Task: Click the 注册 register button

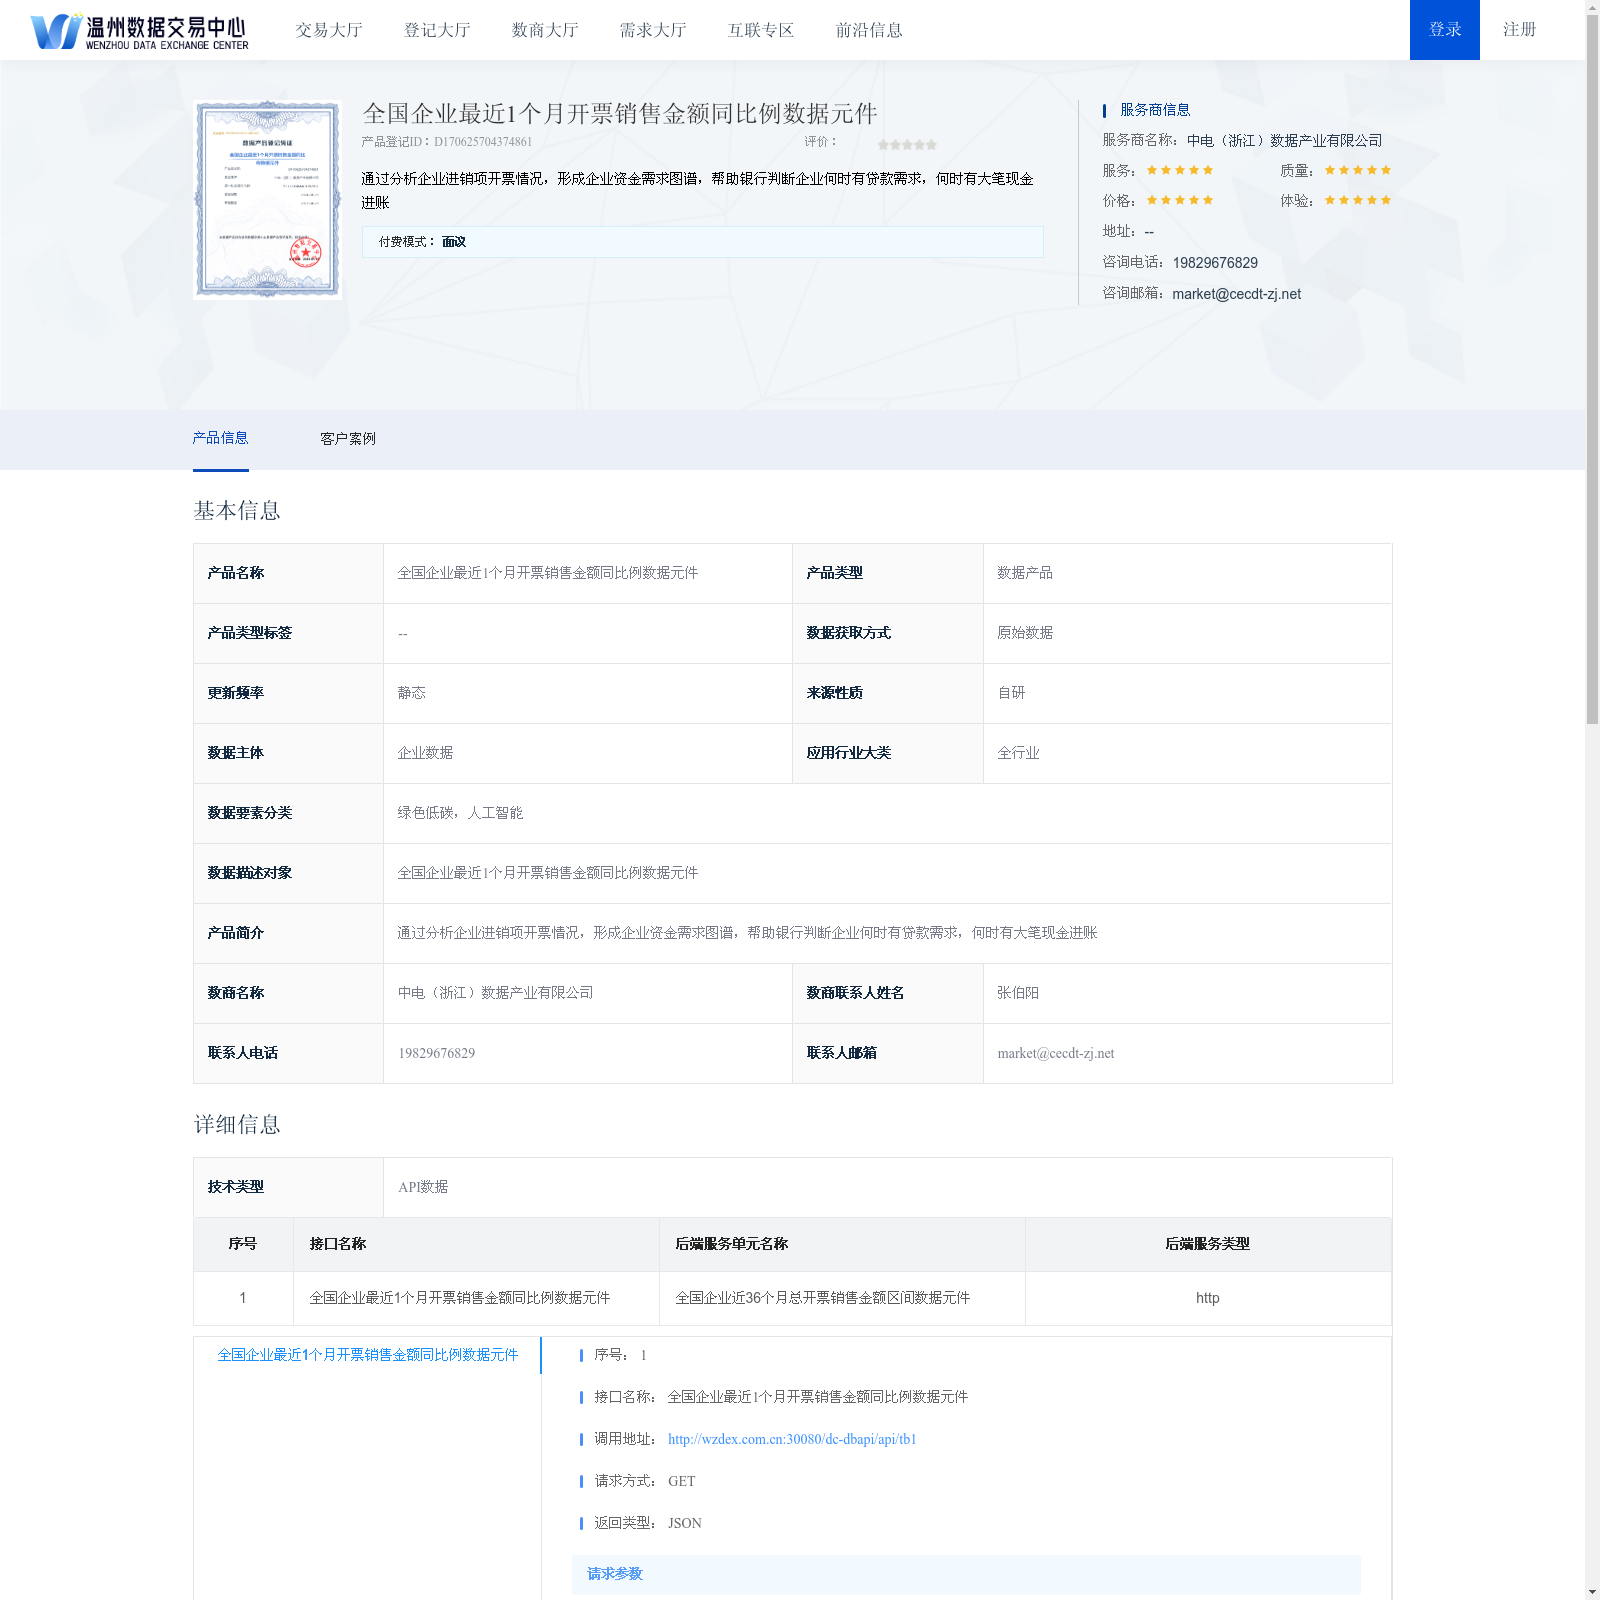Action: (1519, 30)
